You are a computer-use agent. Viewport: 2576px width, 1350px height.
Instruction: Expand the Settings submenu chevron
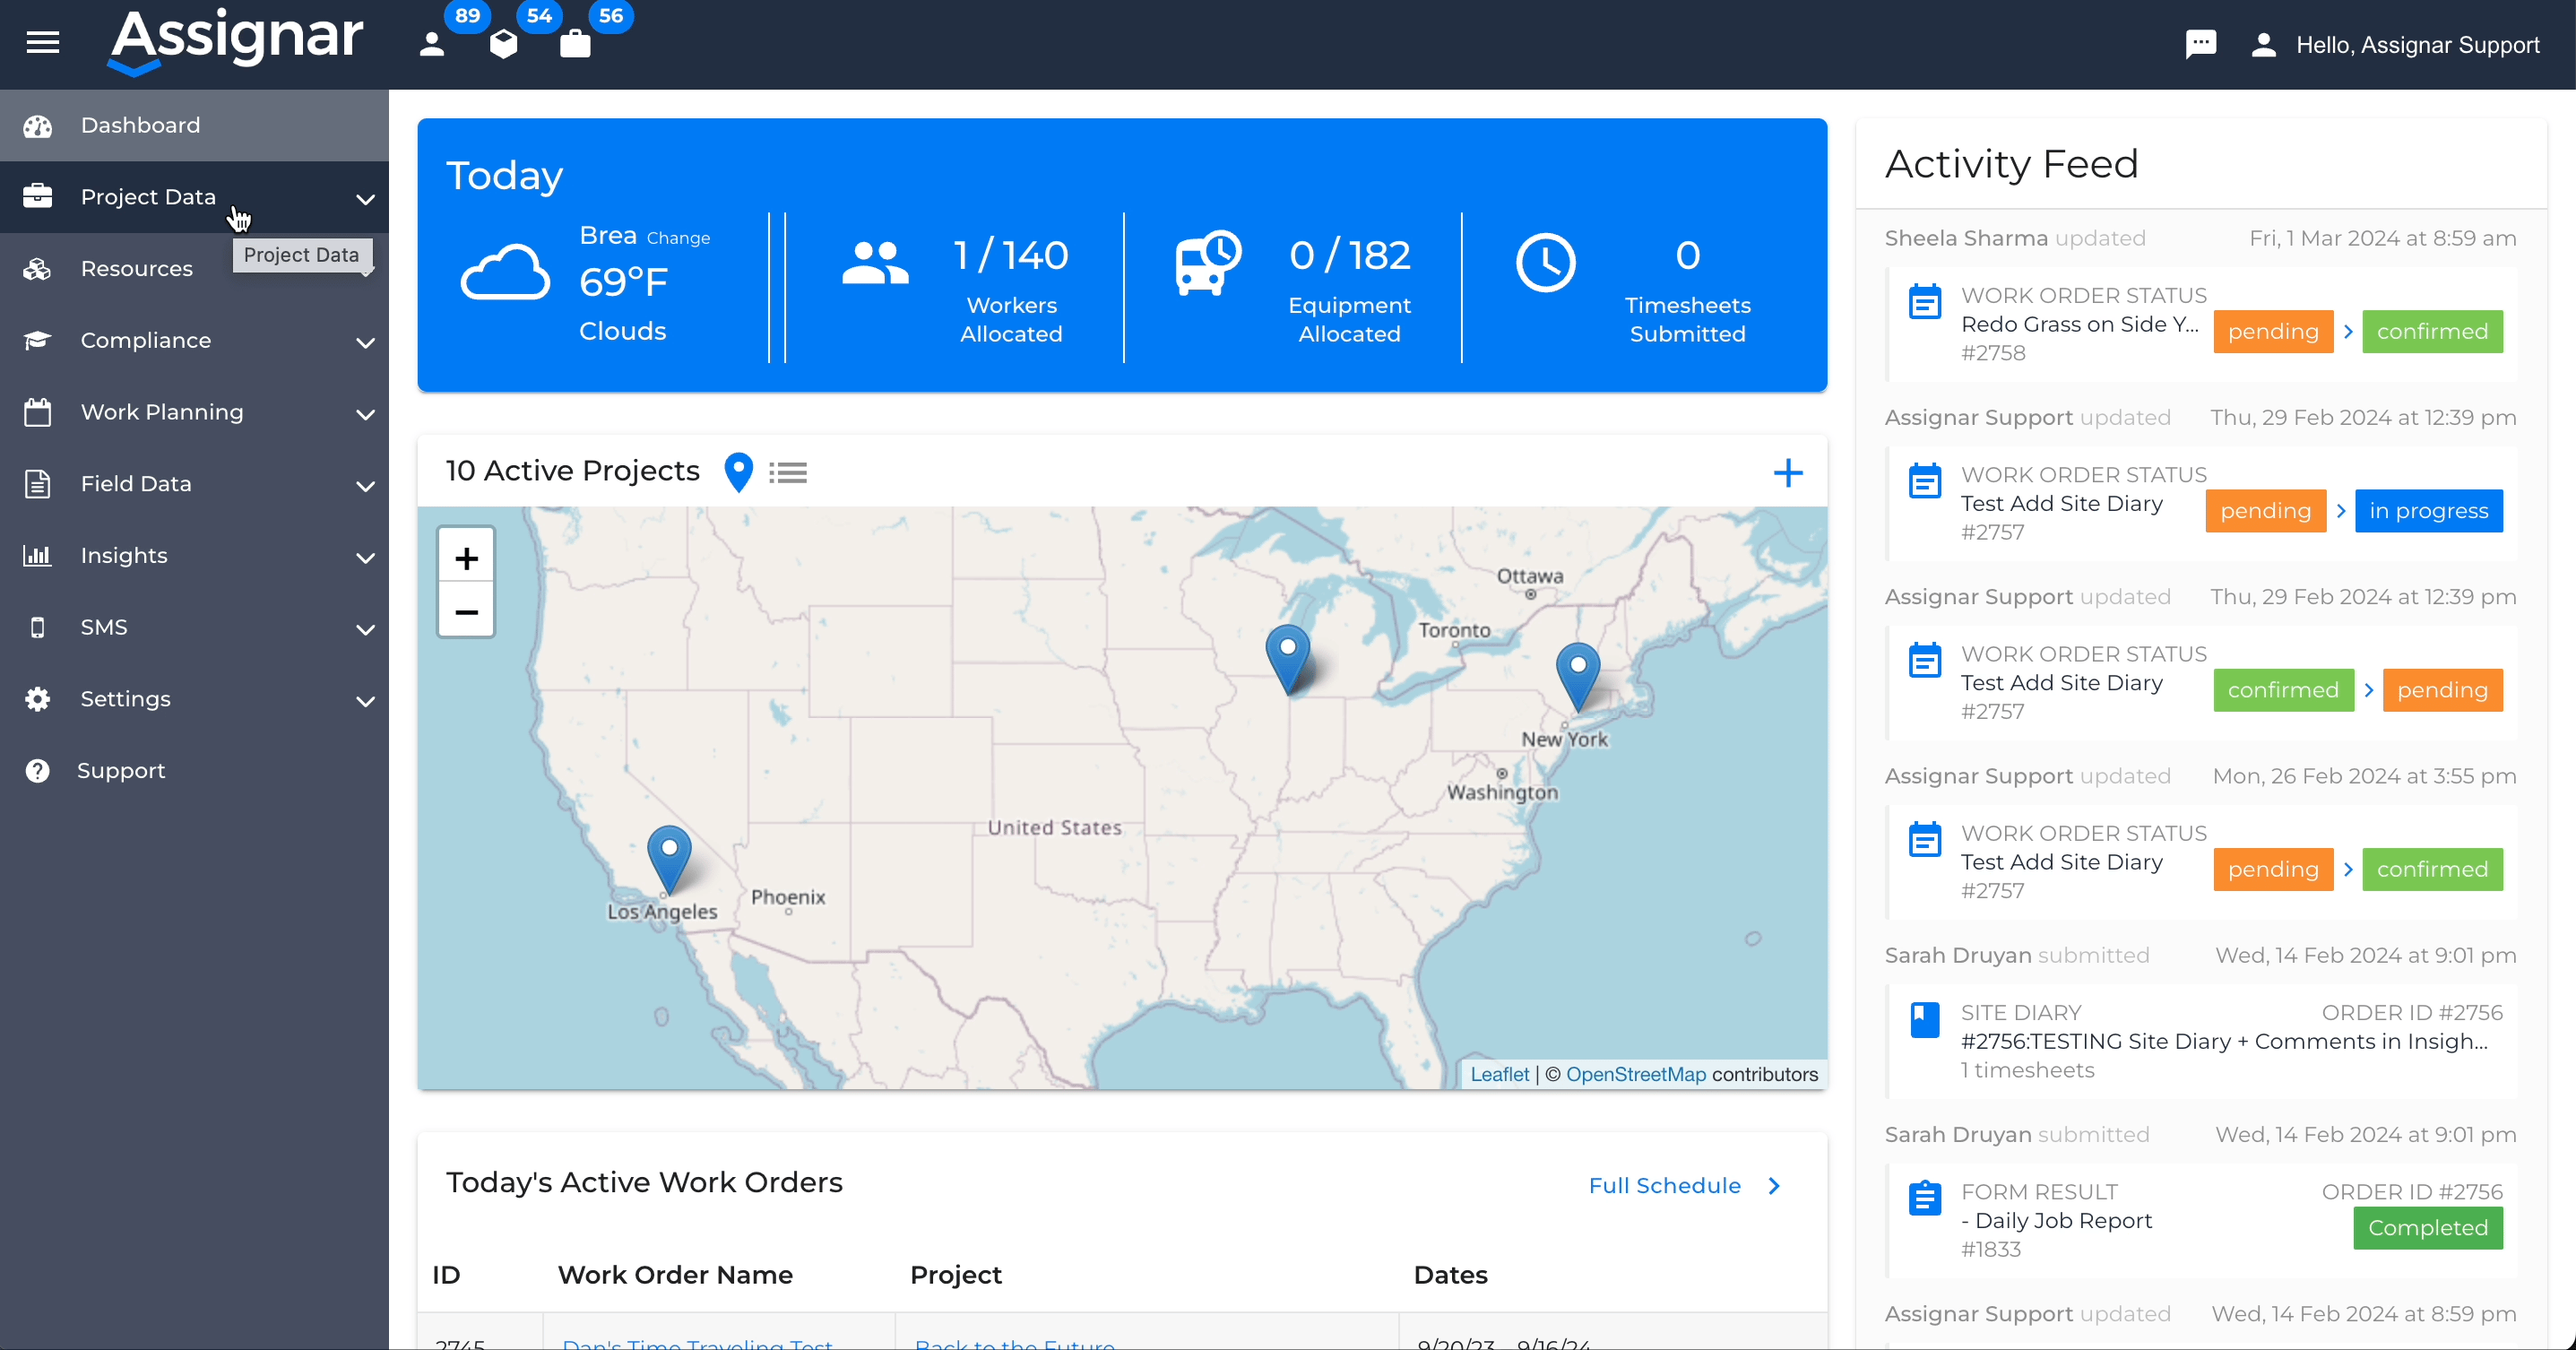pyautogui.click(x=366, y=701)
